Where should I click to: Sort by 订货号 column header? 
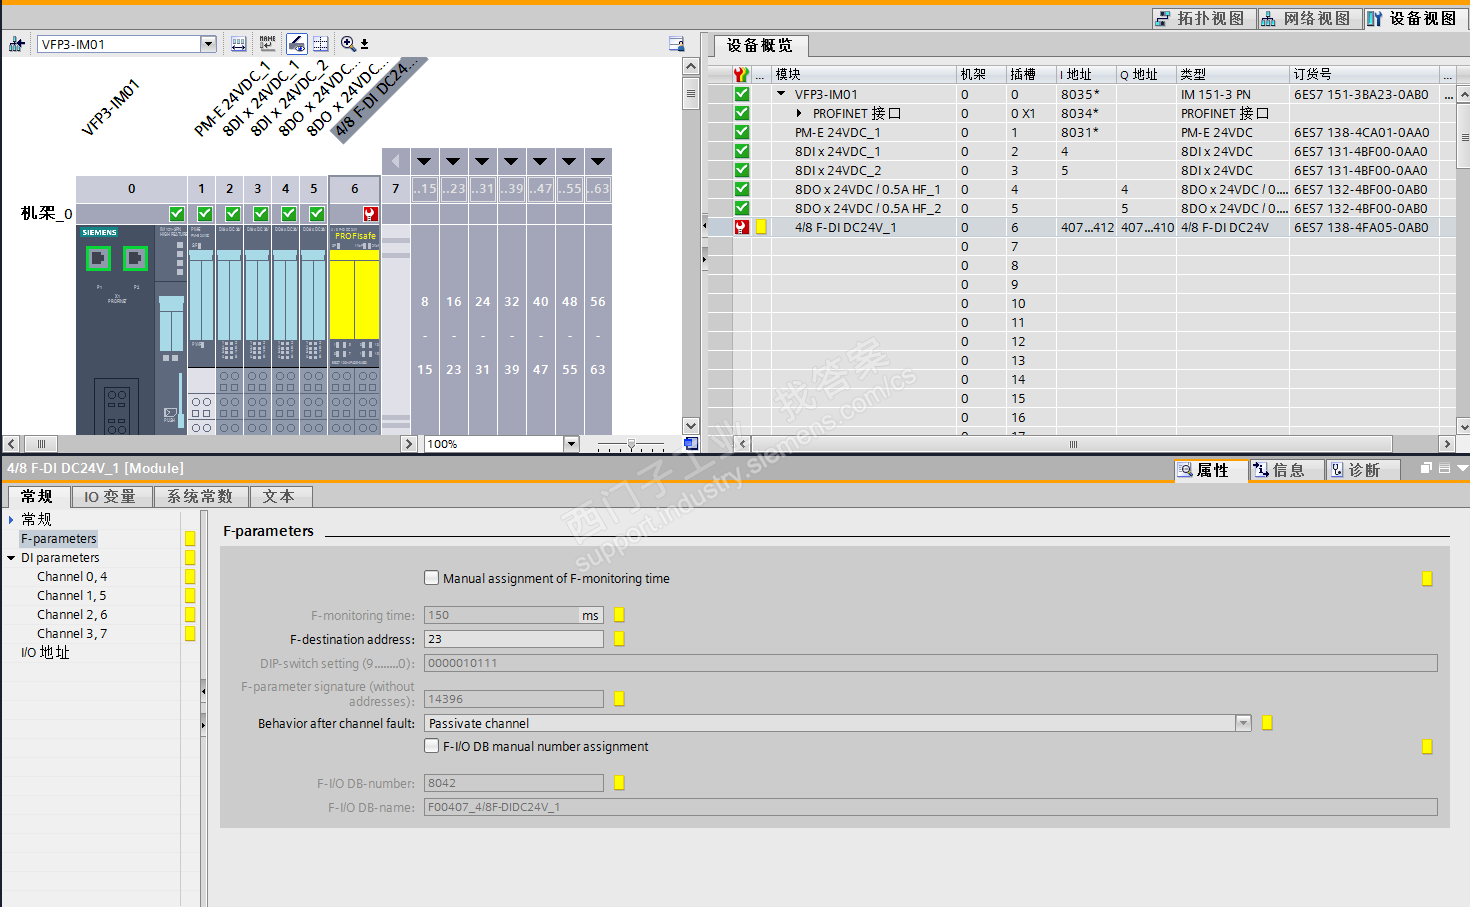pos(1364,74)
